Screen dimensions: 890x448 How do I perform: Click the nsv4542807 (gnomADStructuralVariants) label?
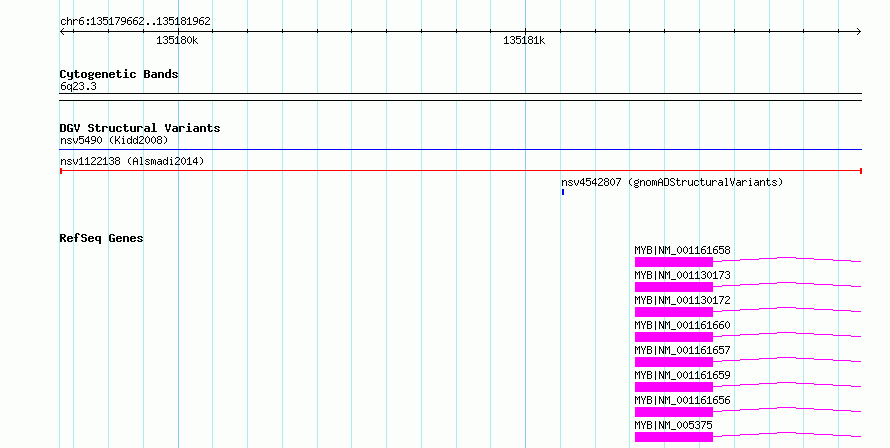[x=672, y=182]
